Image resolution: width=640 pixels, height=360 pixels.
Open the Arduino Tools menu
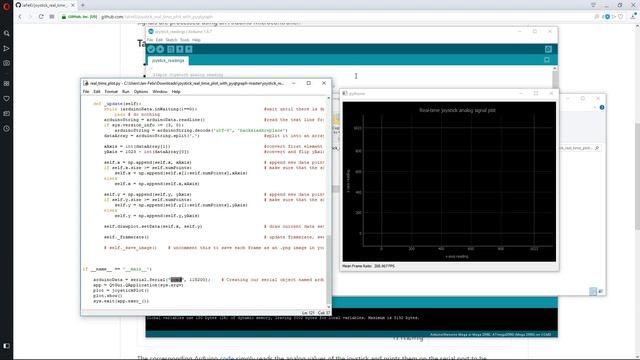184,40
